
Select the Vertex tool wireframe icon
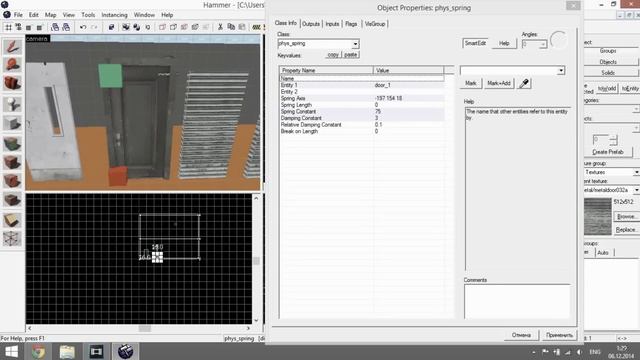(12, 239)
